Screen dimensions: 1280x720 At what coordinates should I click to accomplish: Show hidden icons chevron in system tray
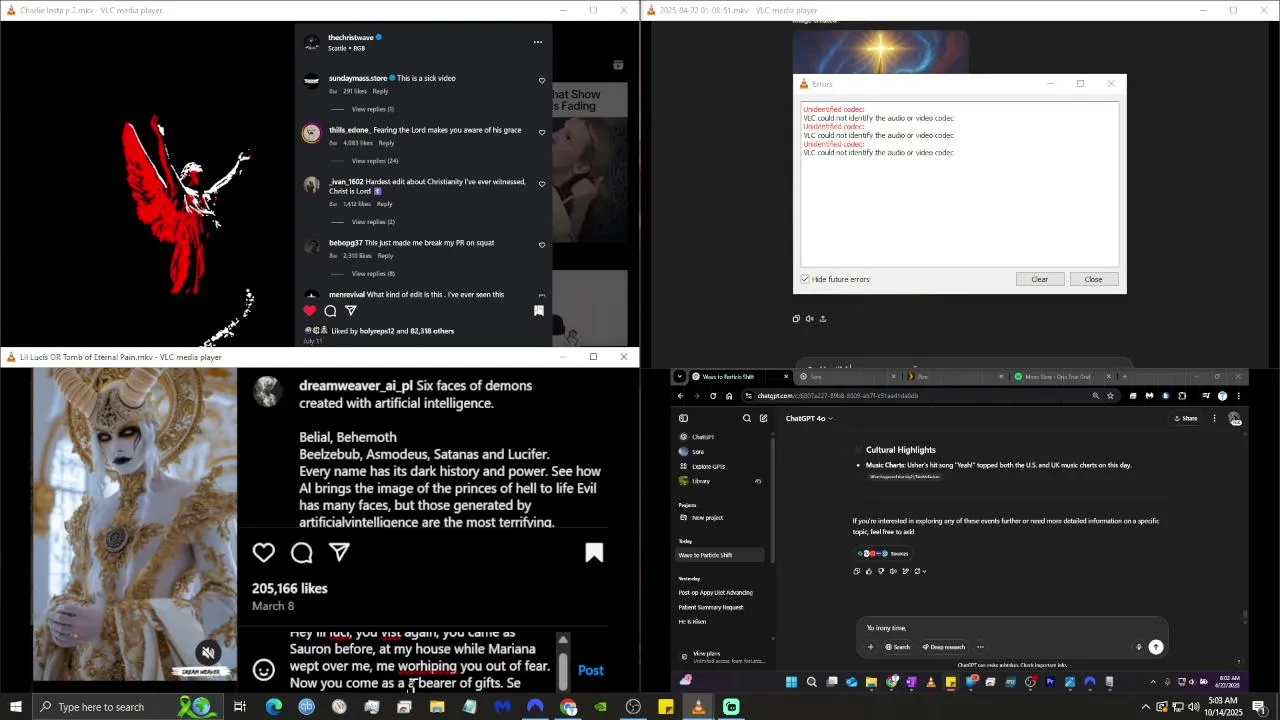[1146, 707]
